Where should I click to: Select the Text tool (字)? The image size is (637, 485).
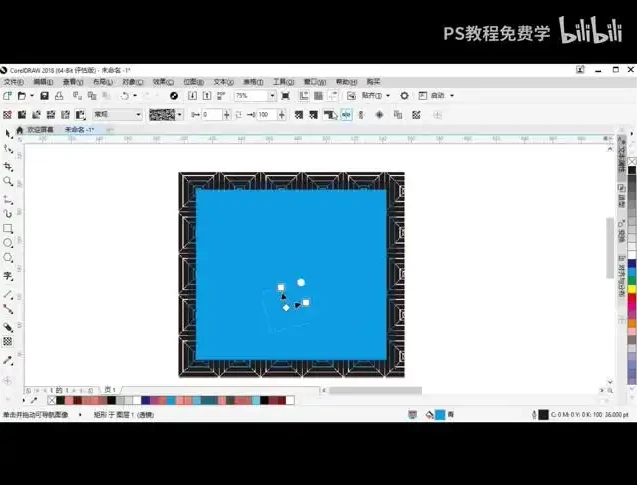(8, 275)
